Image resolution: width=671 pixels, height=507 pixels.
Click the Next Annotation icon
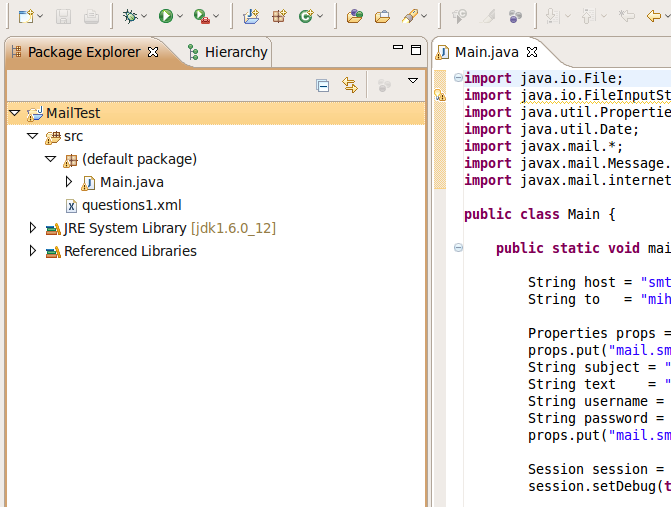(553, 16)
